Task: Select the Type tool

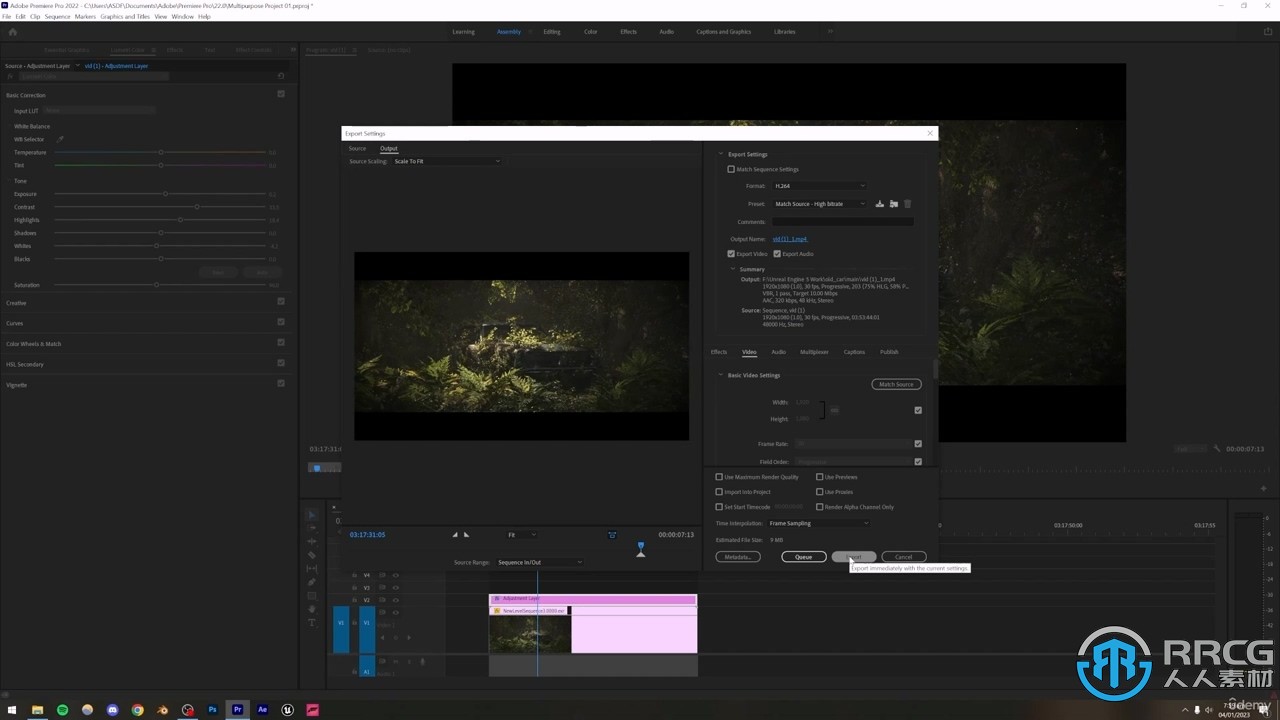Action: pos(311,622)
